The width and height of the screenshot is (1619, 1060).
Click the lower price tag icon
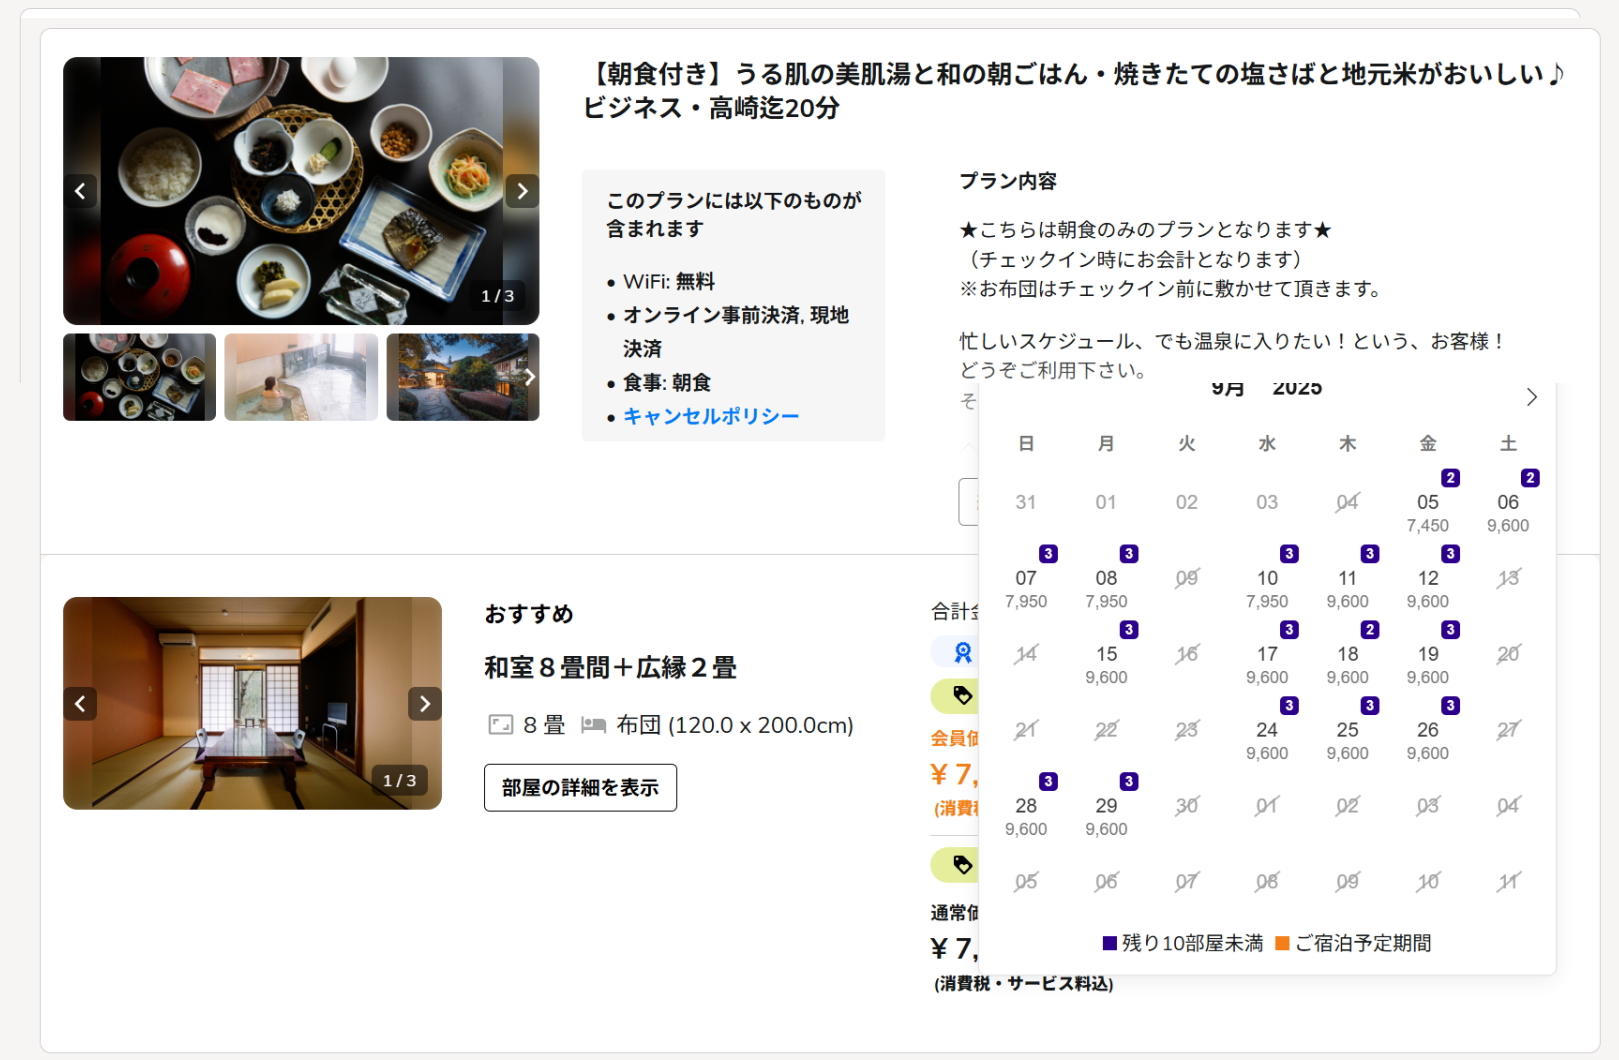click(x=963, y=865)
